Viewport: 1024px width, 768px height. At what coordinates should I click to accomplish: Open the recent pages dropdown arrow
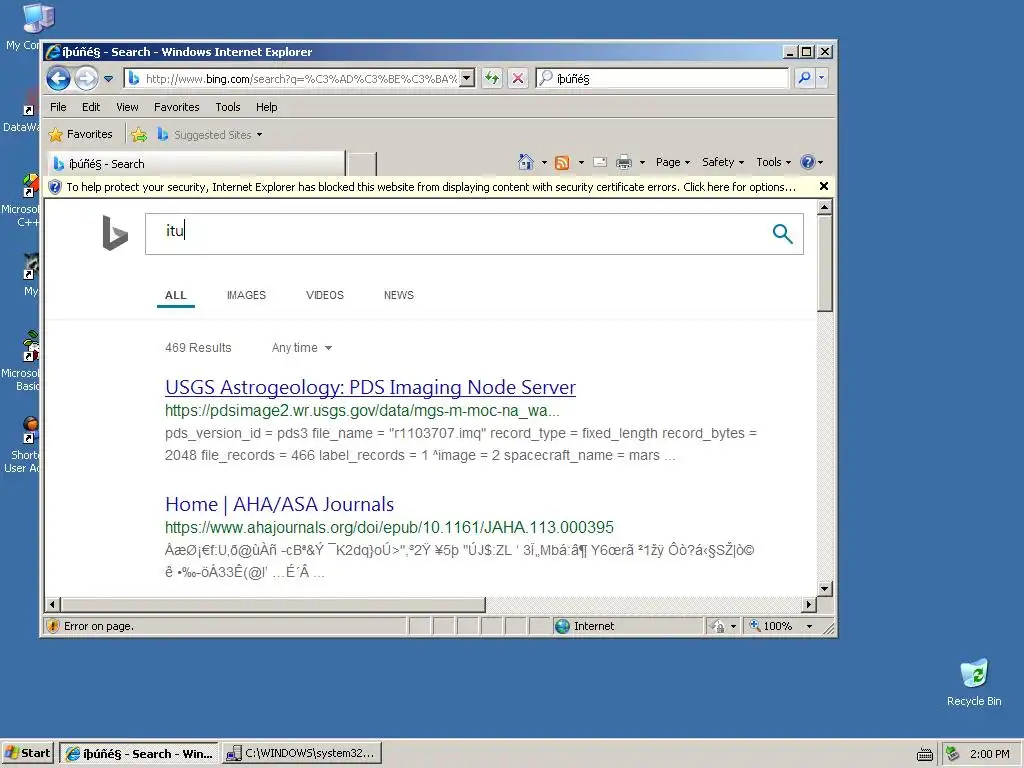pyautogui.click(x=108, y=79)
